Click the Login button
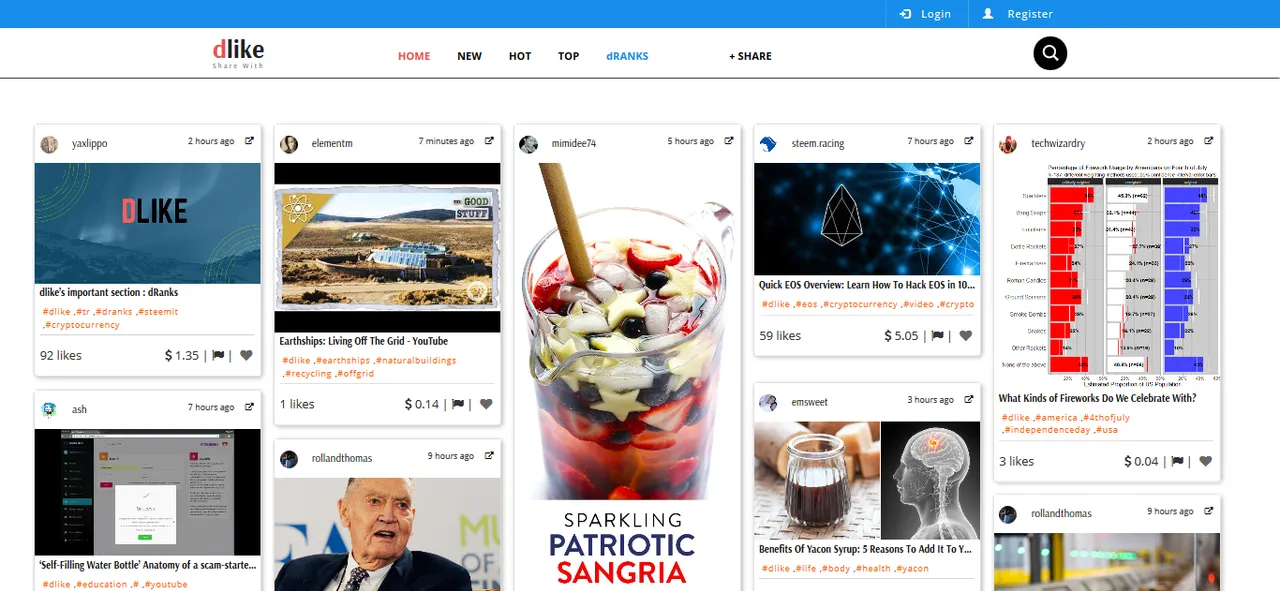 point(926,14)
